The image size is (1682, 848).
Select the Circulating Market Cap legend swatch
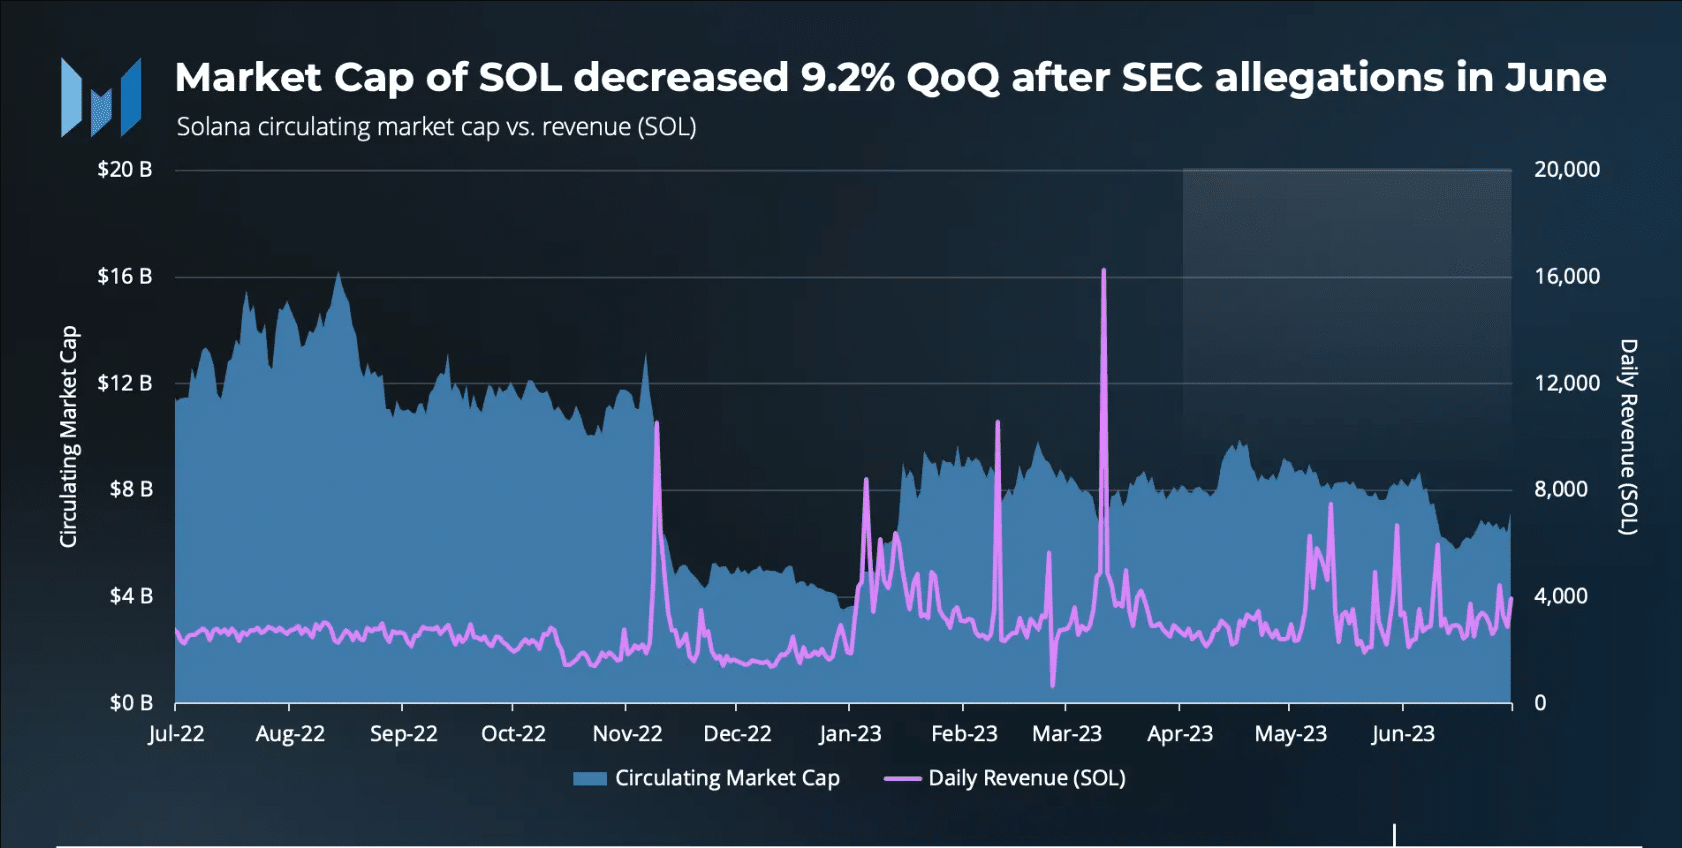590,779
